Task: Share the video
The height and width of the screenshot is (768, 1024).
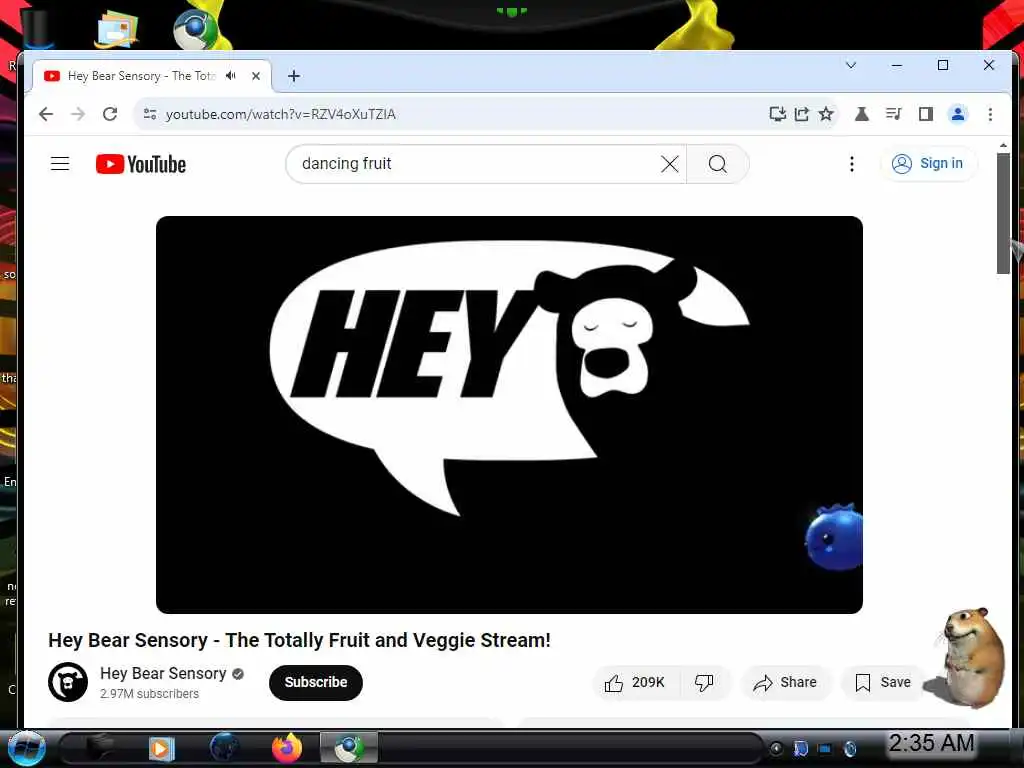Action: point(785,682)
